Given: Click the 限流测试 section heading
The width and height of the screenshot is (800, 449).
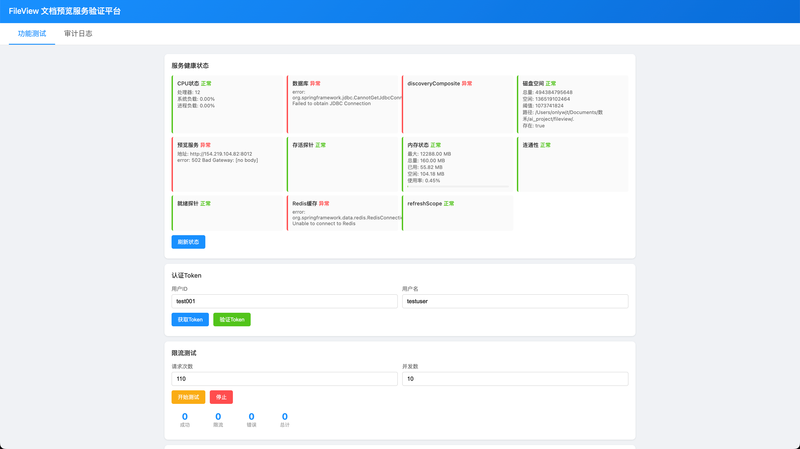Looking at the screenshot, I should point(184,353).
